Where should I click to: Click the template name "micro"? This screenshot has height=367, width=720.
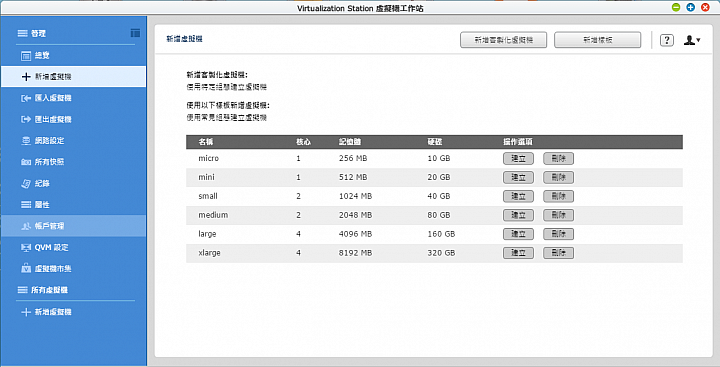coord(208,158)
